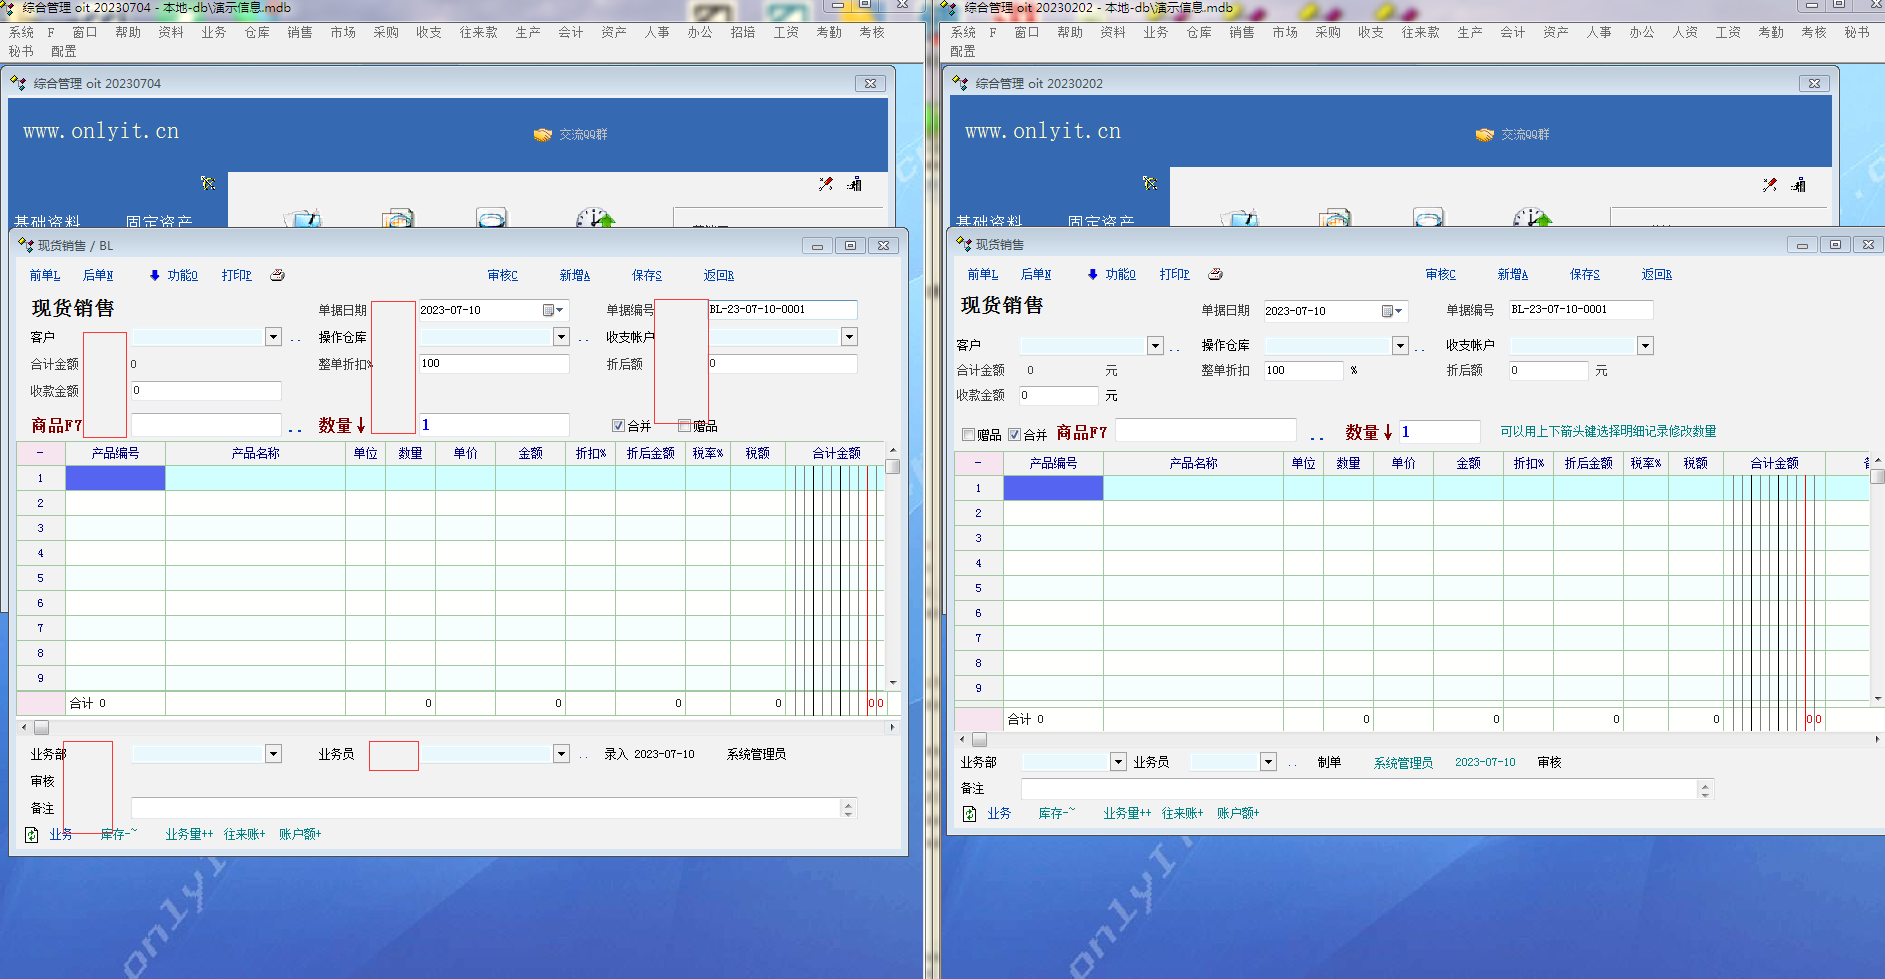Click printer icon in left 现货销售 window
The width and height of the screenshot is (1885, 979).
(278, 275)
